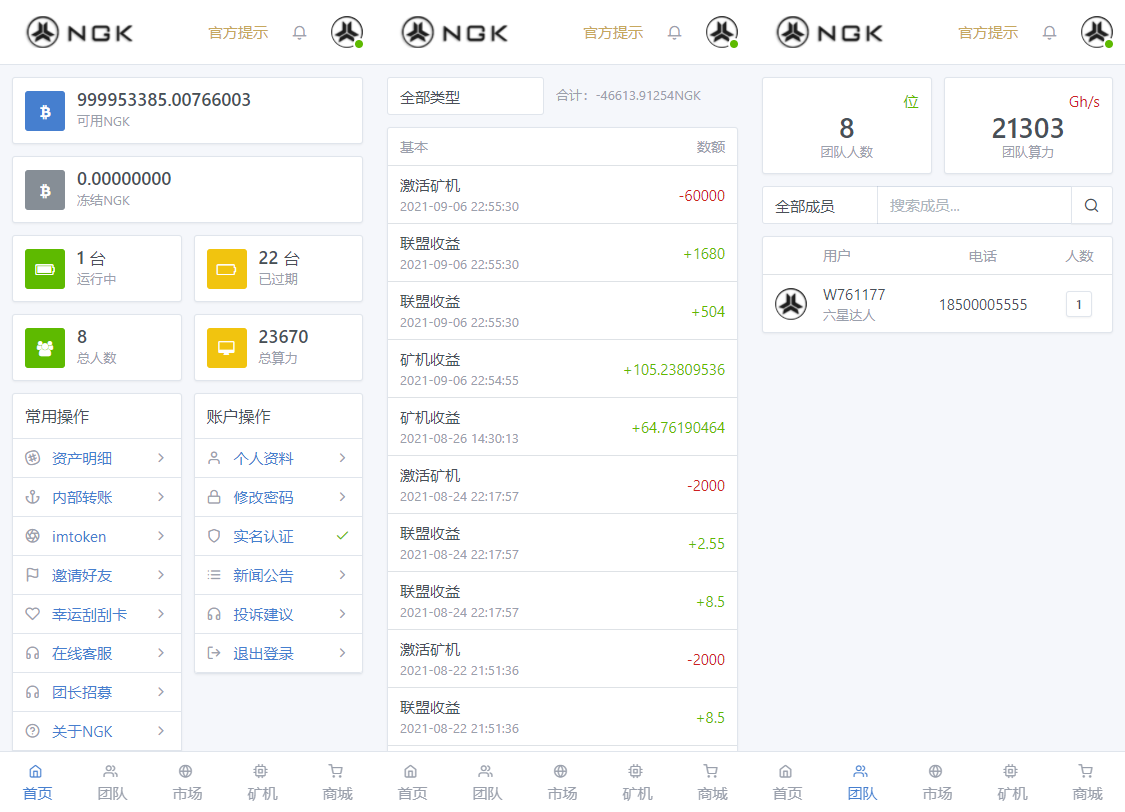Open the 团队算力 21303 Gh/s card
The image size is (1125, 812).
point(1028,126)
